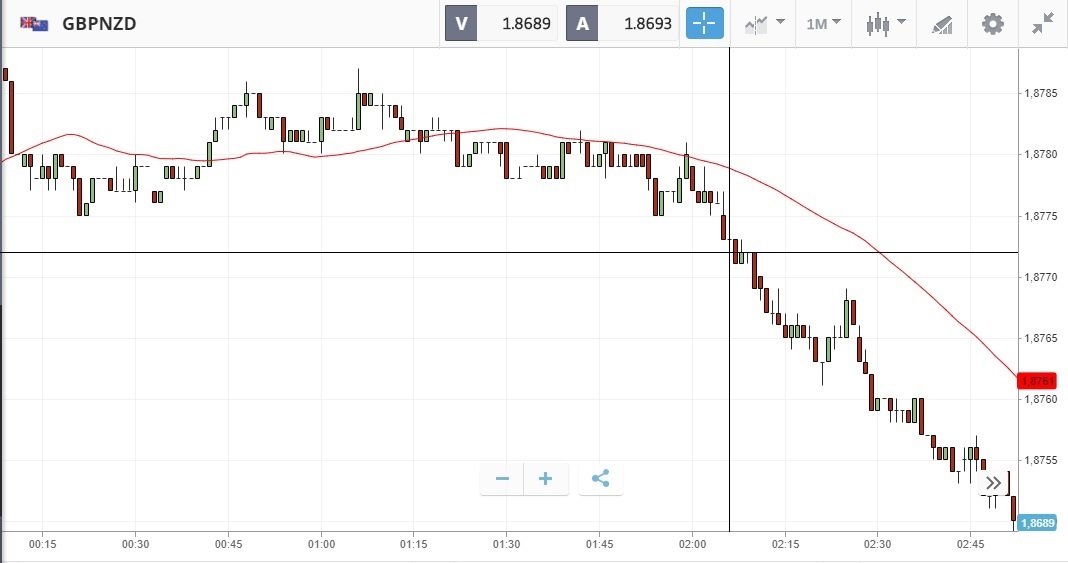Click the V sell price 1.8689 button

pyautogui.click(x=500, y=23)
